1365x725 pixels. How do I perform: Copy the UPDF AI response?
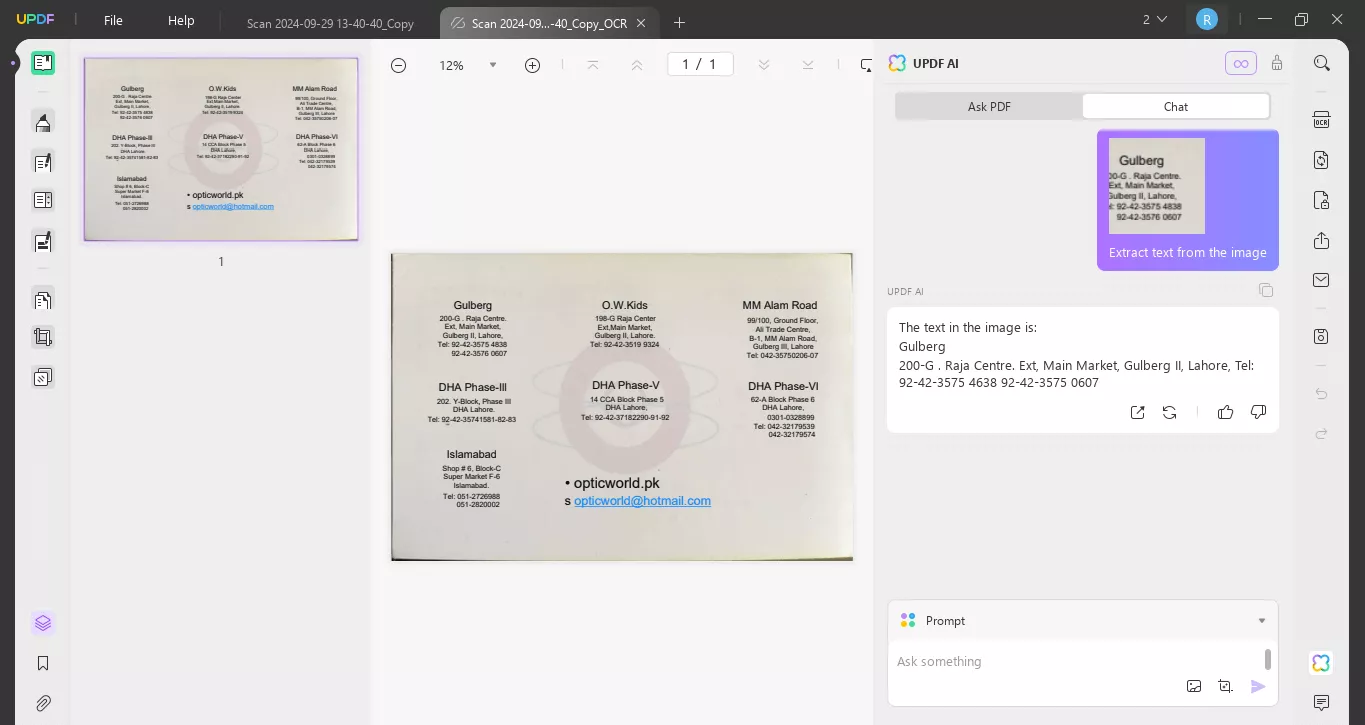click(x=1266, y=290)
